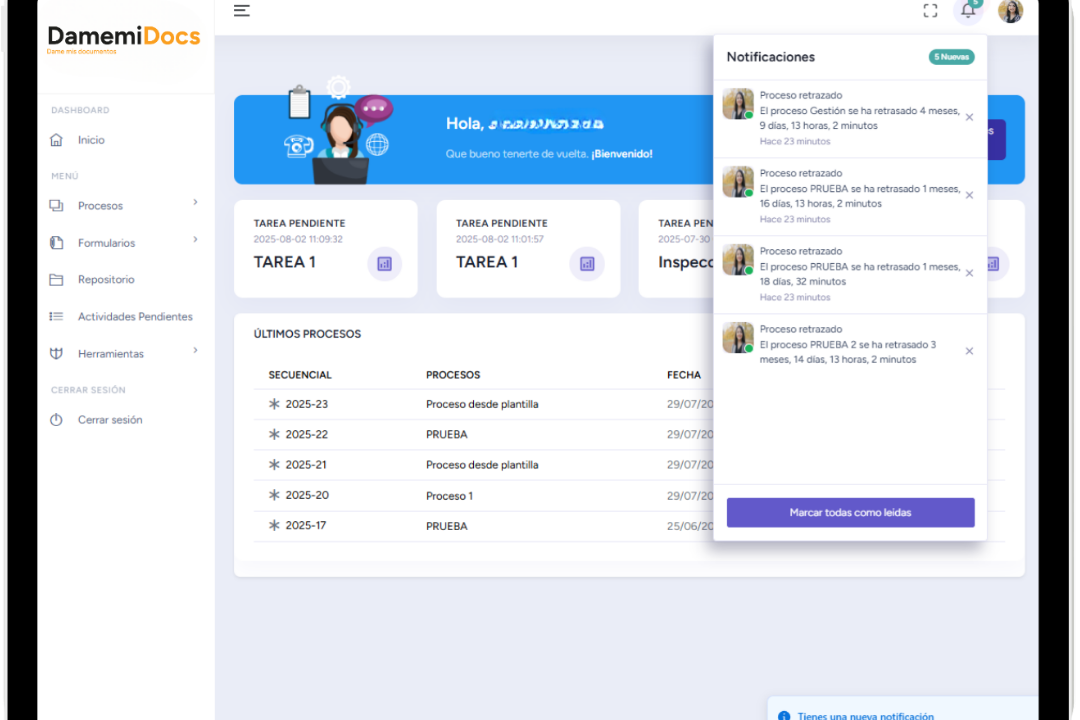
Task: Dismiss the PRUEBA 2 delay notification
Action: (968, 350)
